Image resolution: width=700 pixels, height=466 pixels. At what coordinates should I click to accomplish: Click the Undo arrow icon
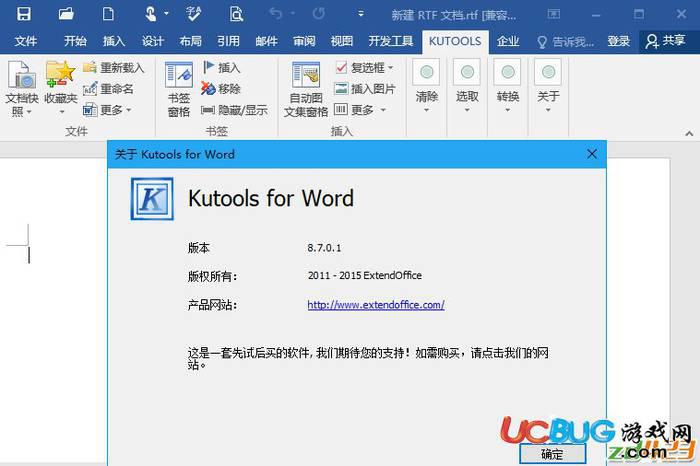[276, 14]
